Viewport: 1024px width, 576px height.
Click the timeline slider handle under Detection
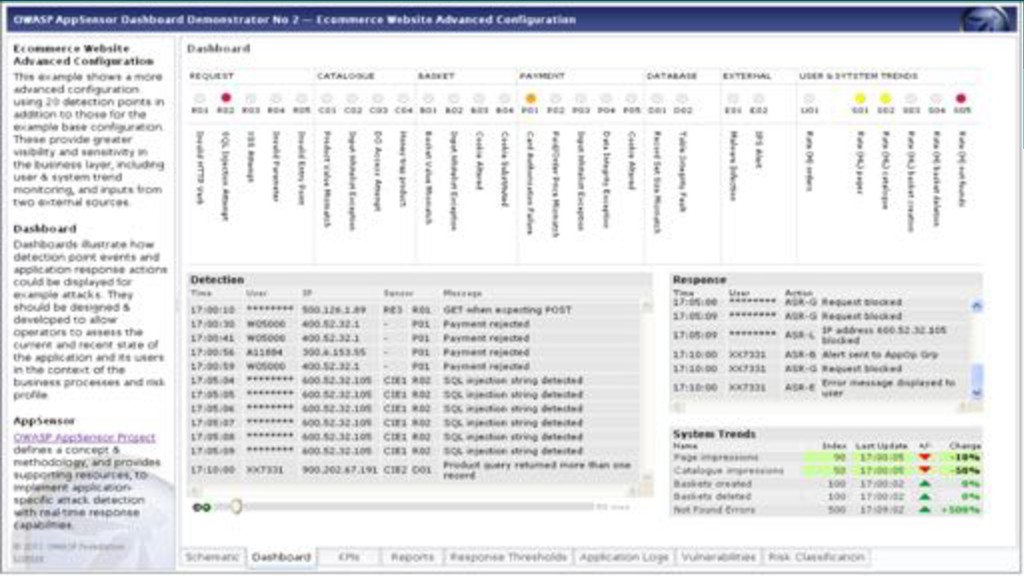(236, 506)
